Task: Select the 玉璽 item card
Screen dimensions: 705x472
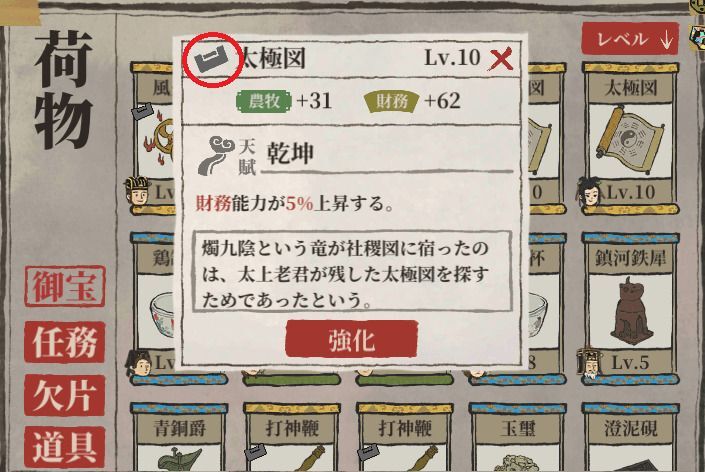Action: tap(518, 437)
